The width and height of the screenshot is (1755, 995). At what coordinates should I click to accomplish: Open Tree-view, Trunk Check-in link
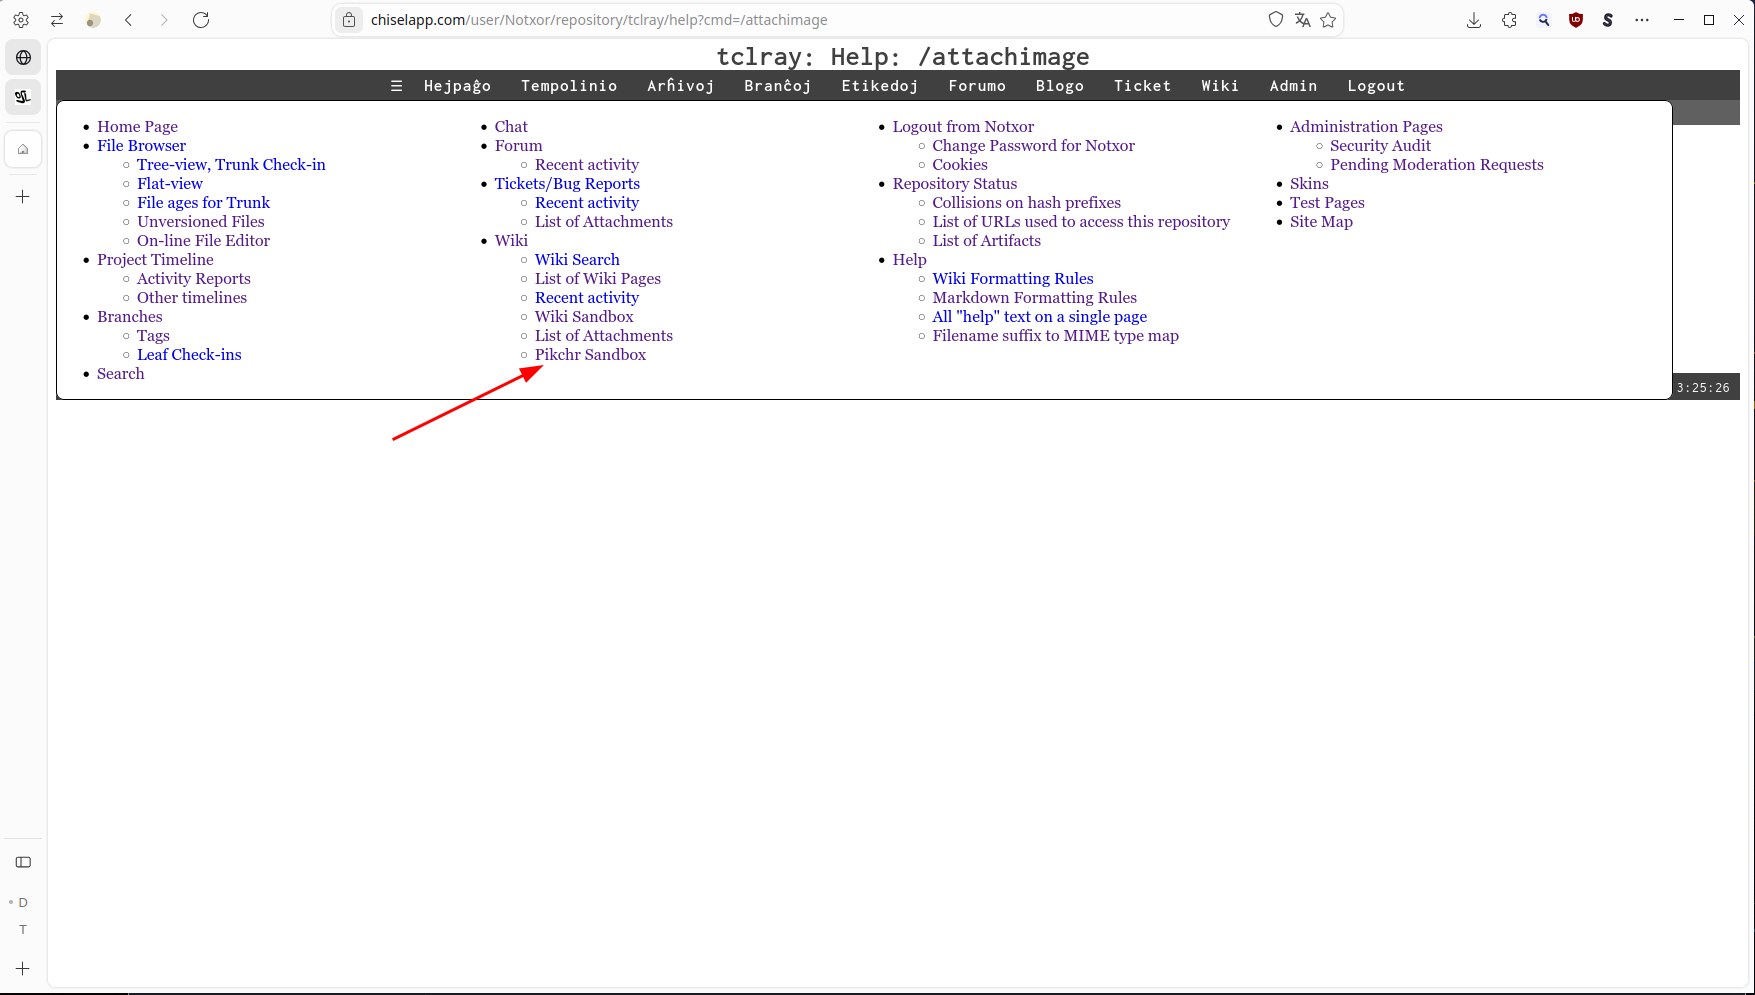(x=231, y=165)
